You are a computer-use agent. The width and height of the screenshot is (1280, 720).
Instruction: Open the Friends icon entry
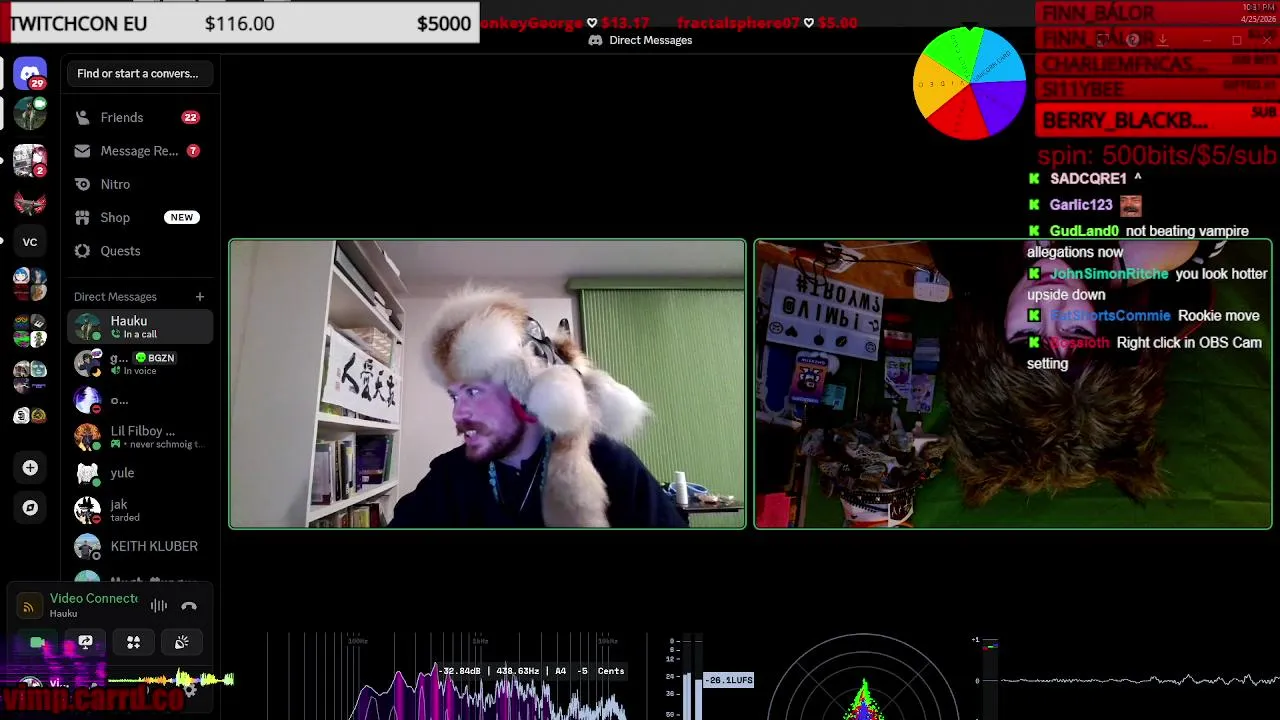tap(140, 117)
